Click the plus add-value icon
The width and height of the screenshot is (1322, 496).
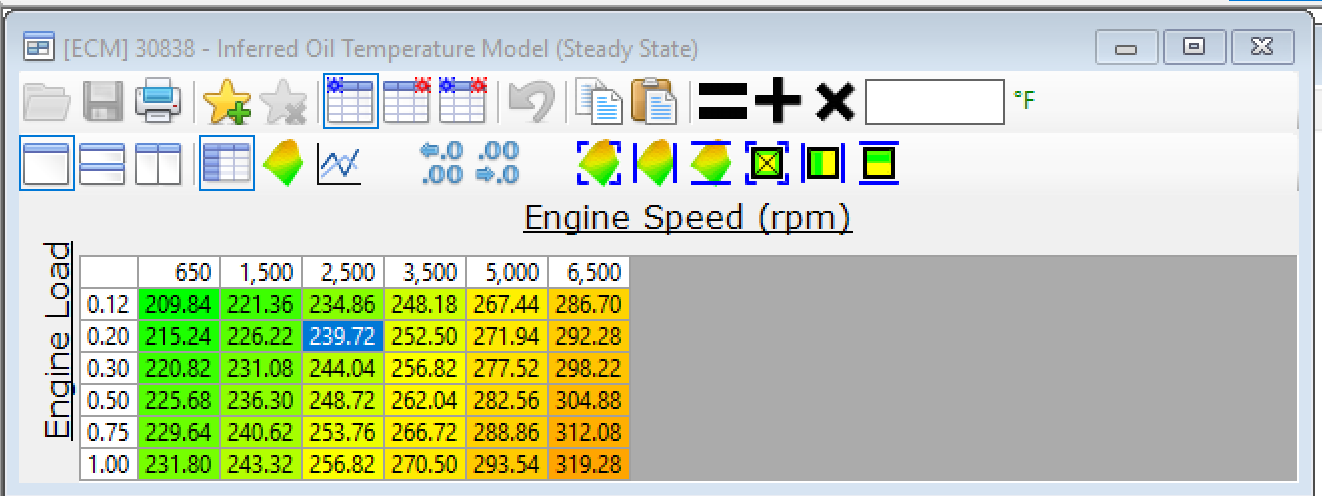tap(778, 101)
